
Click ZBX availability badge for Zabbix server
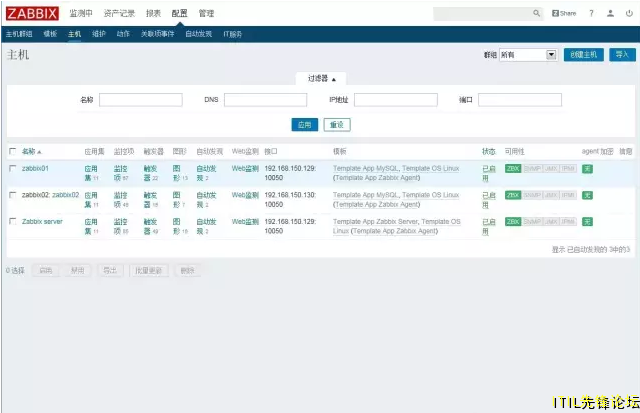point(513,222)
